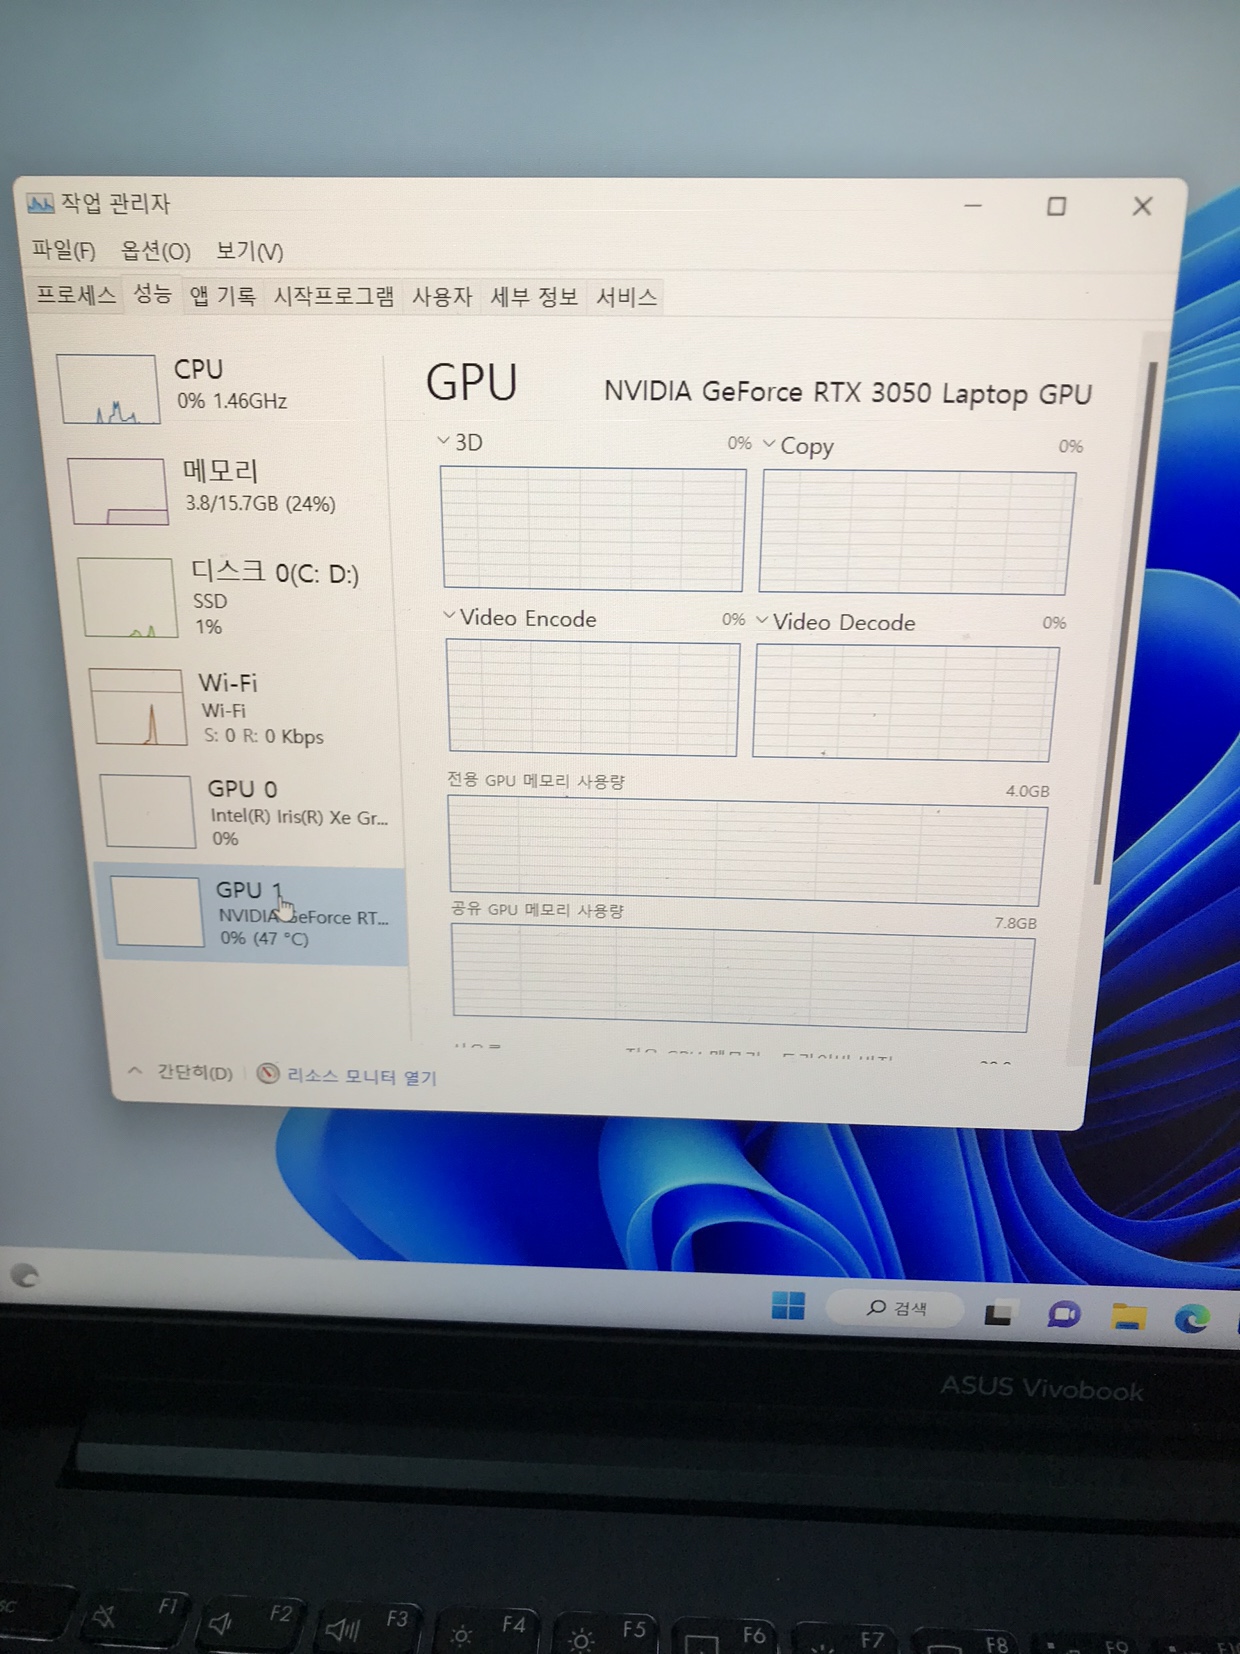This screenshot has height=1654, width=1240.
Task: Switch to the 프로세스 tab
Action: 76,294
